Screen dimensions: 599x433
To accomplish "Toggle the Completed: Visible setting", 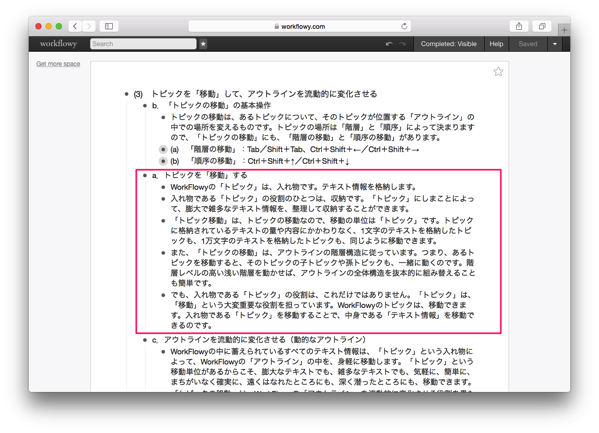I will tap(448, 44).
